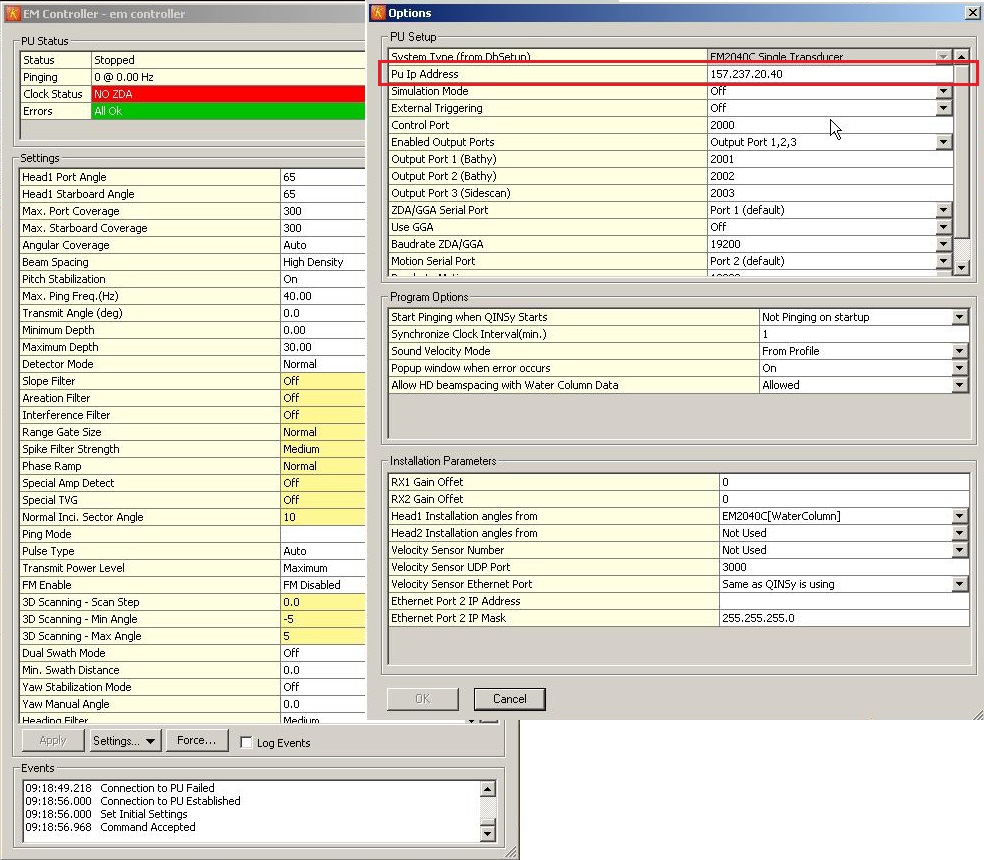Expand Sound Velocity Mode dropdown
This screenshot has height=860, width=984.
[x=959, y=352]
